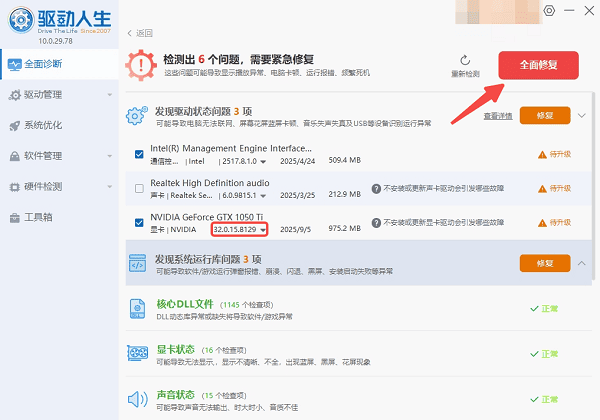This screenshot has height=420, width=600.
Task: Collapse the 发现系统运行库问题 section
Action: 582,263
